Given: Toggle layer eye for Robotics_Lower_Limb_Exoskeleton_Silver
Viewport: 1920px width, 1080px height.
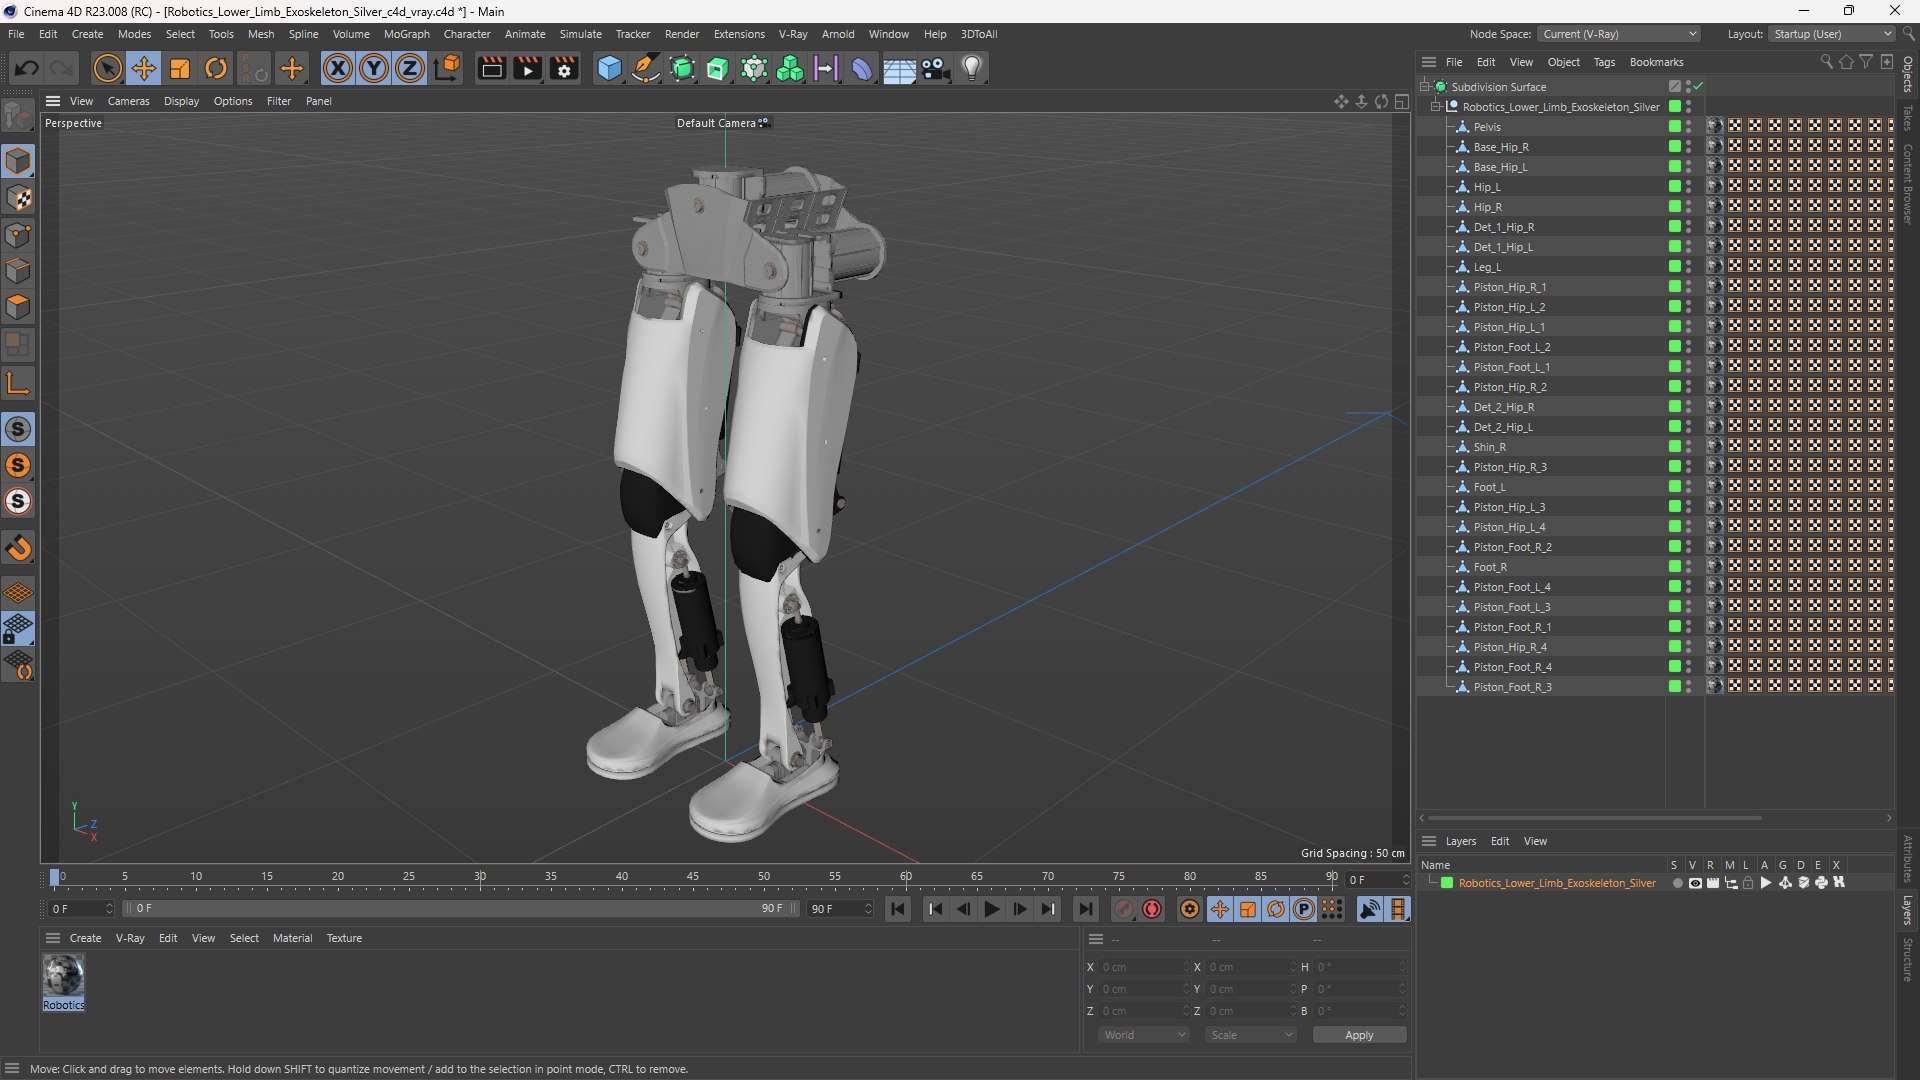Looking at the screenshot, I should click(x=1695, y=883).
